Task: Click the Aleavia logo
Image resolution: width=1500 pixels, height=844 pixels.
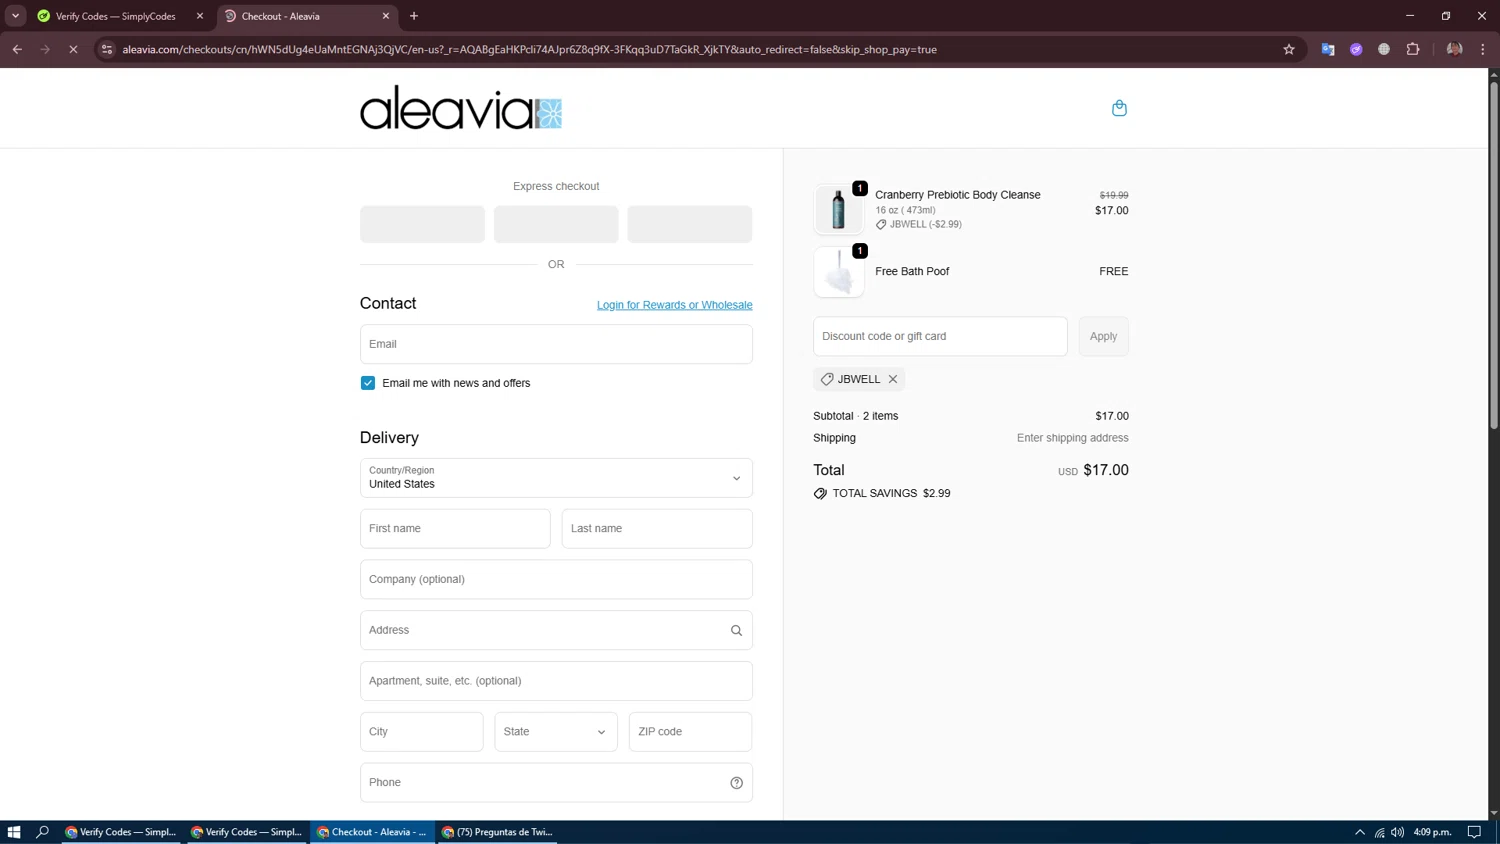Action: [461, 107]
